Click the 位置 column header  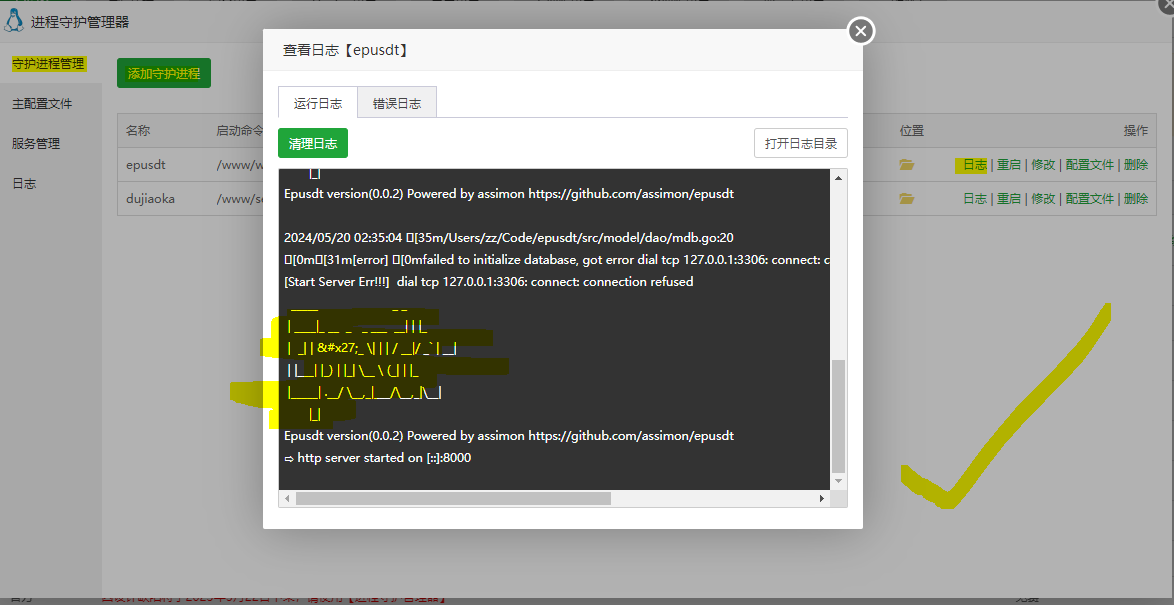coord(911,130)
